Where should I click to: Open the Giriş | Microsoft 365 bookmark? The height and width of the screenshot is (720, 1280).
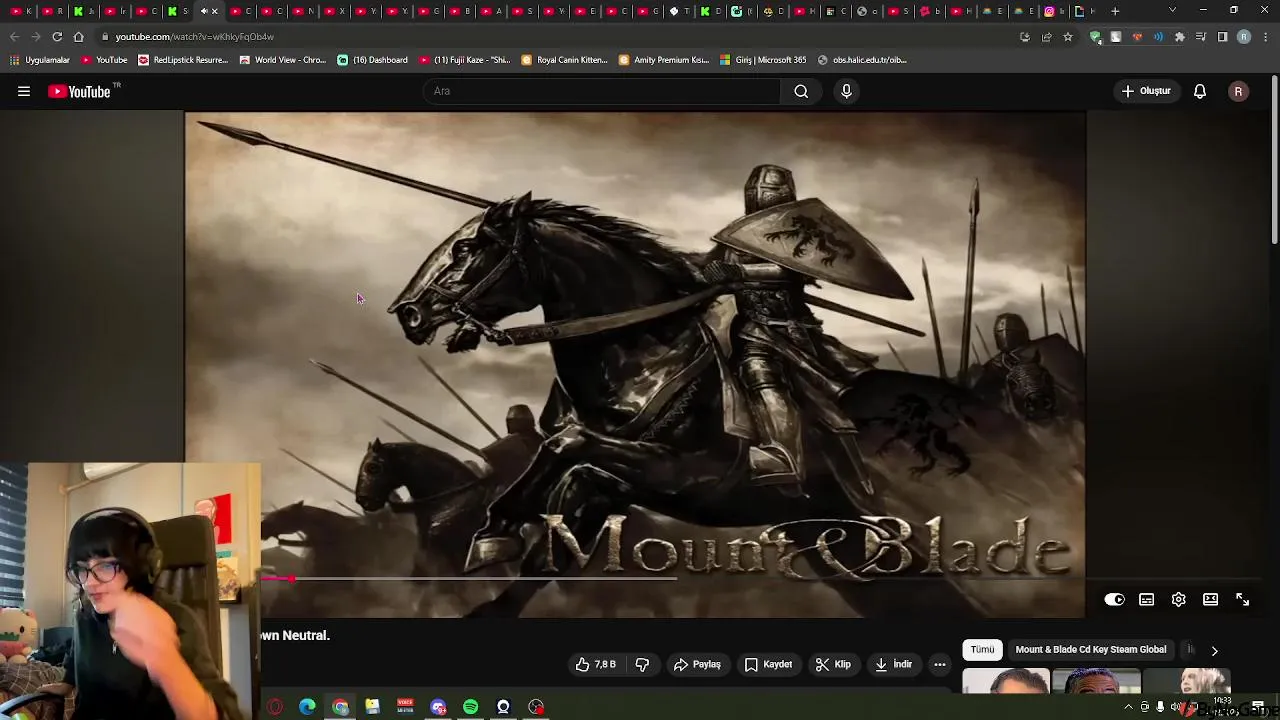tap(763, 60)
